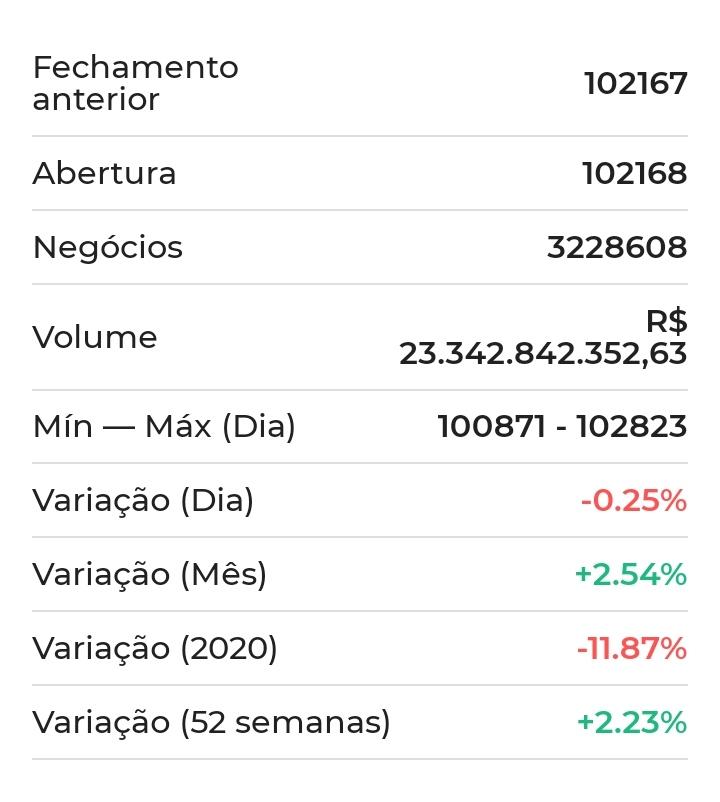Select the green +2.54% monthly variation
Image resolution: width=720 pixels, height=802 pixels.
point(630,574)
